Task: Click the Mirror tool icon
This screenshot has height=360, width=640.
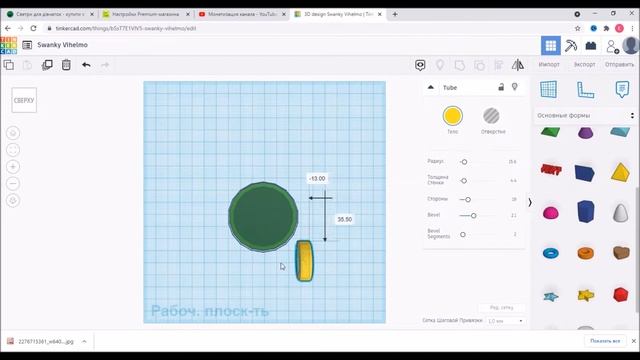Action: click(518, 64)
